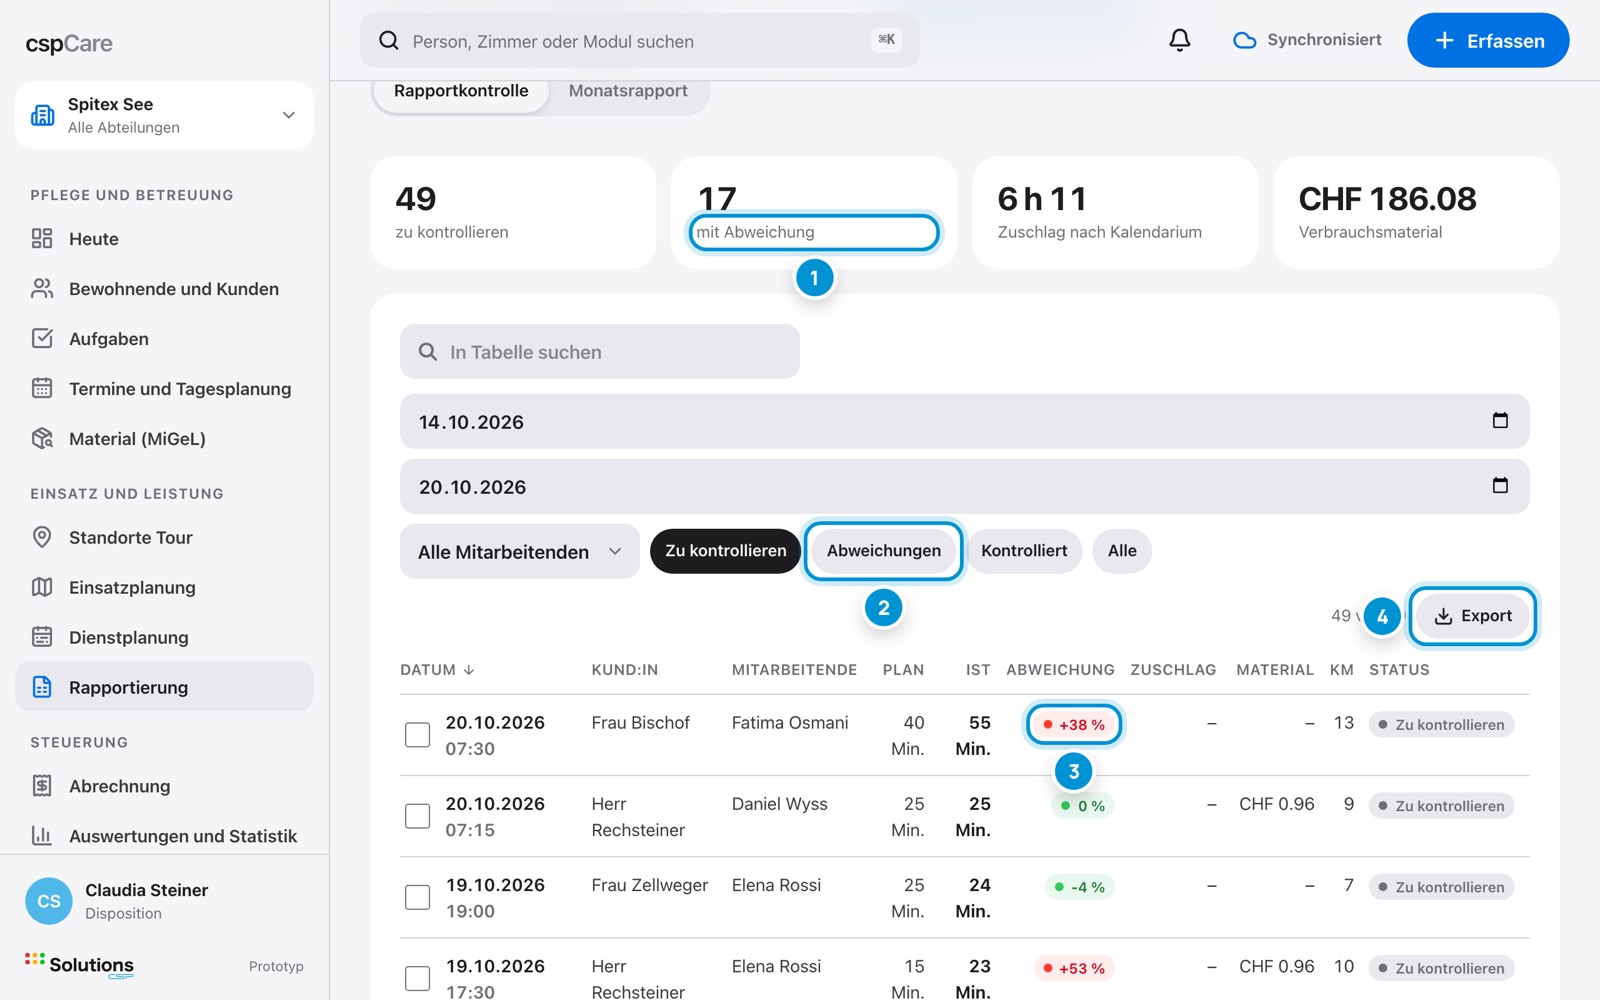The image size is (1600, 1000).
Task: Open the Alle Mitarbeitenden dropdown
Action: [x=520, y=552]
